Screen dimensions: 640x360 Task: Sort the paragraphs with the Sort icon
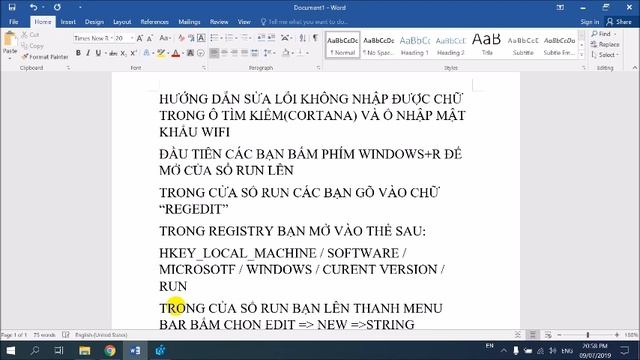302,38
